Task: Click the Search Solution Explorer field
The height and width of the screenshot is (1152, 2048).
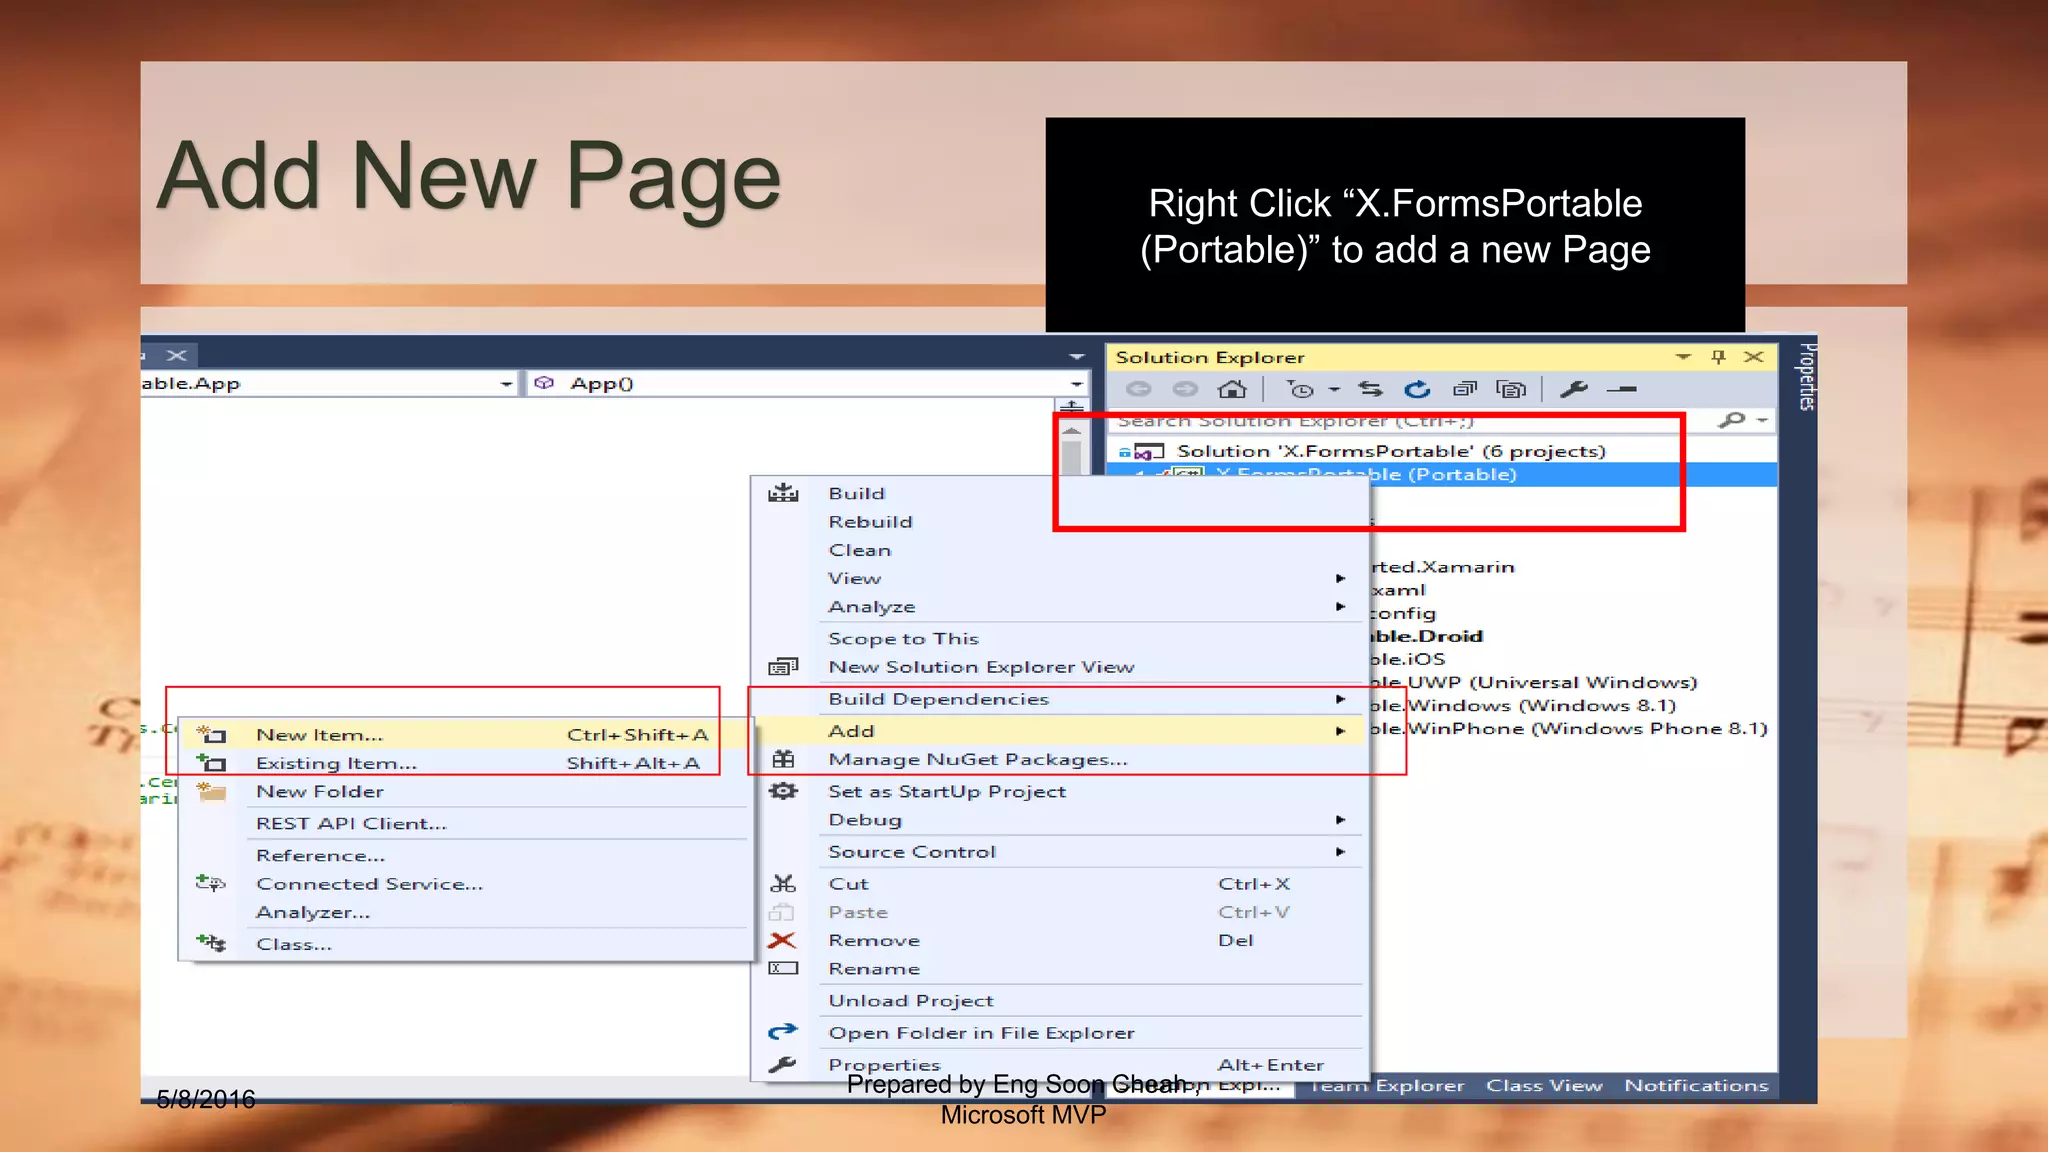Action: pyautogui.click(x=1410, y=420)
